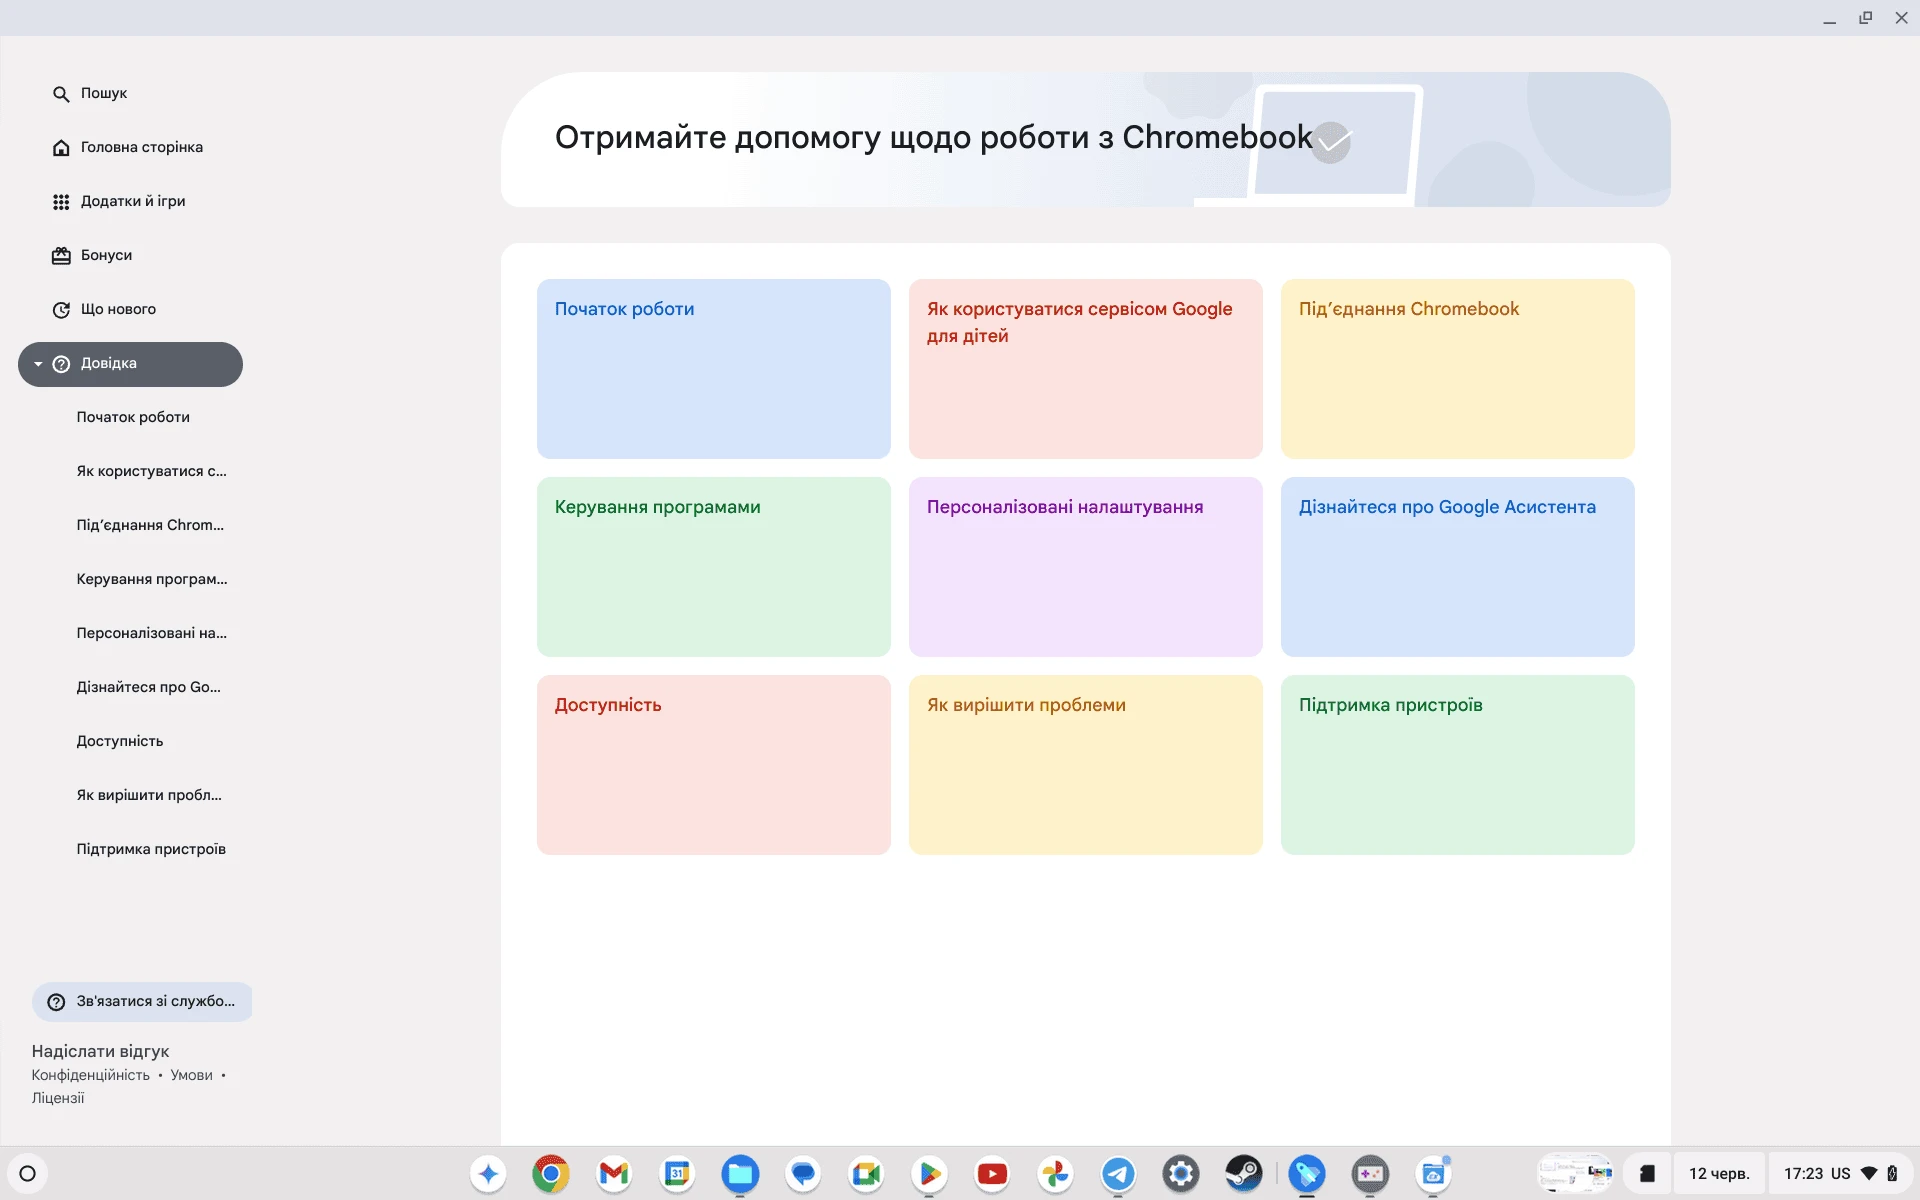Image resolution: width=1920 pixels, height=1200 pixels.
Task: Select Під'єднання Chrom... in the sidebar
Action: [150, 525]
